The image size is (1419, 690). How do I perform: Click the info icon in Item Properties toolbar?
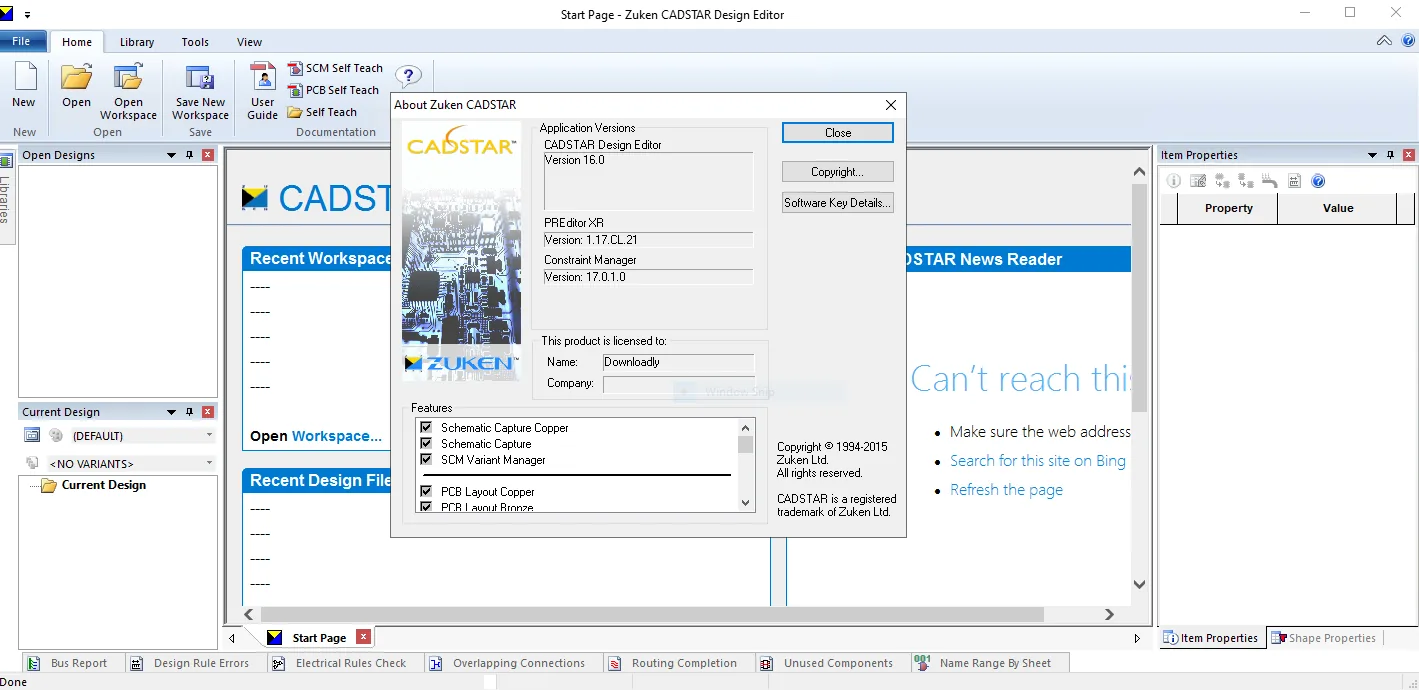(x=1174, y=181)
